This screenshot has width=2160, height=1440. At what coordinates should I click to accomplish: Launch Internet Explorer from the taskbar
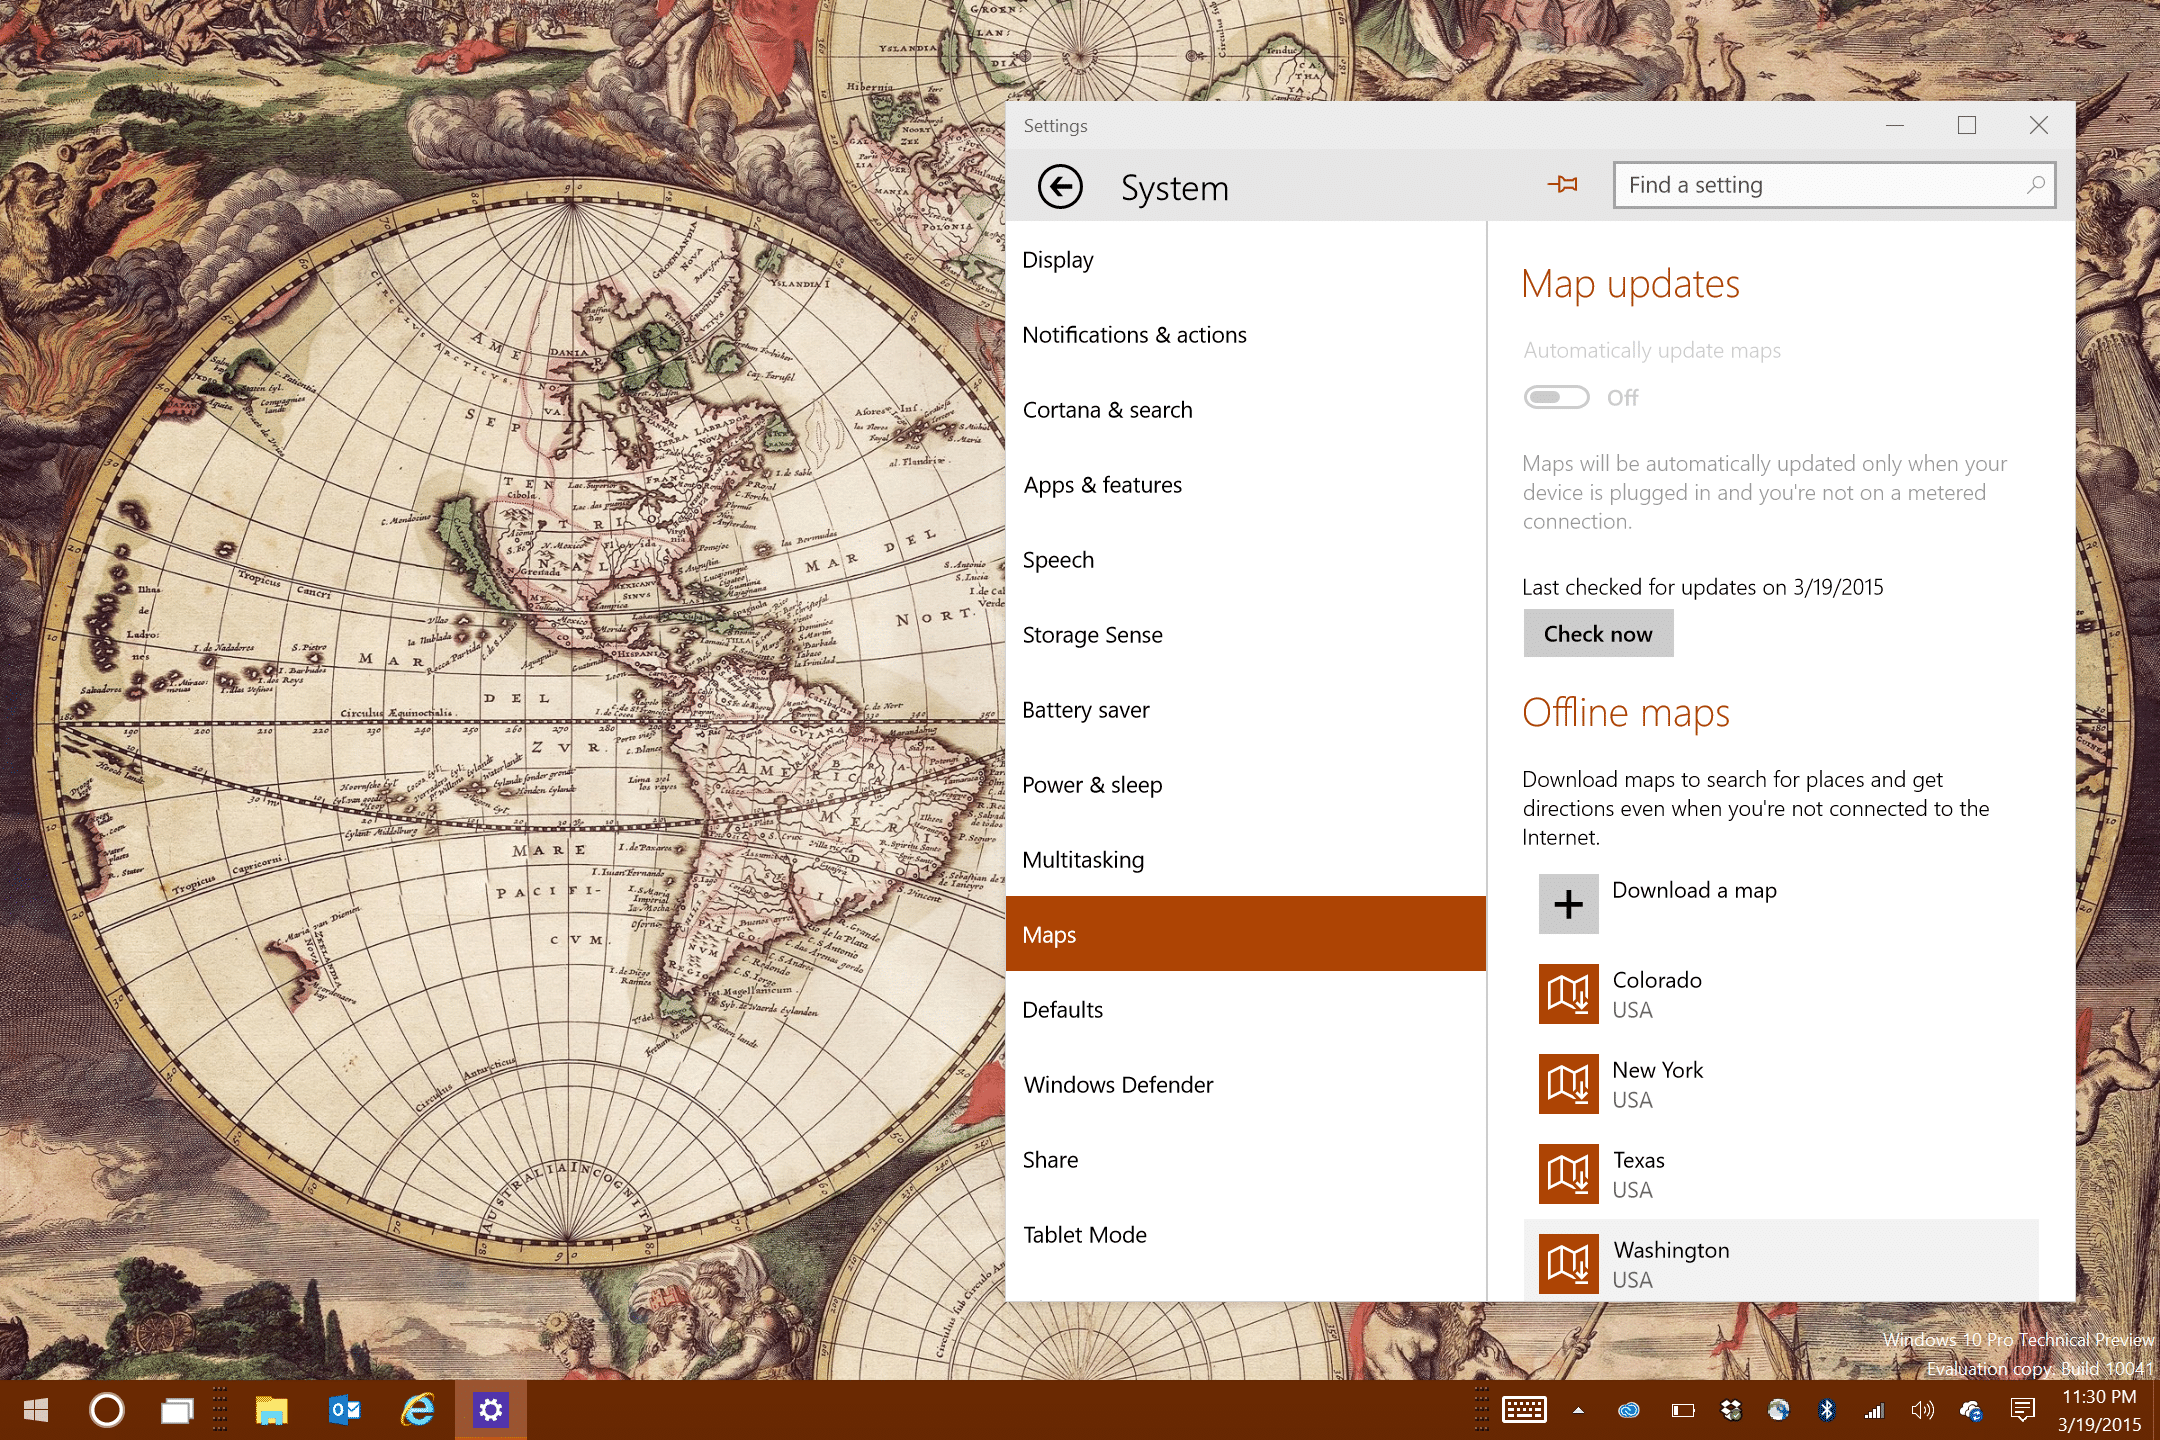[x=417, y=1410]
